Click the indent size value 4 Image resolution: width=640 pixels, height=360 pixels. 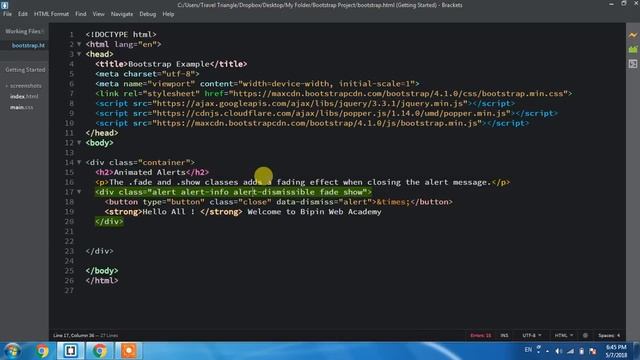tap(618, 336)
